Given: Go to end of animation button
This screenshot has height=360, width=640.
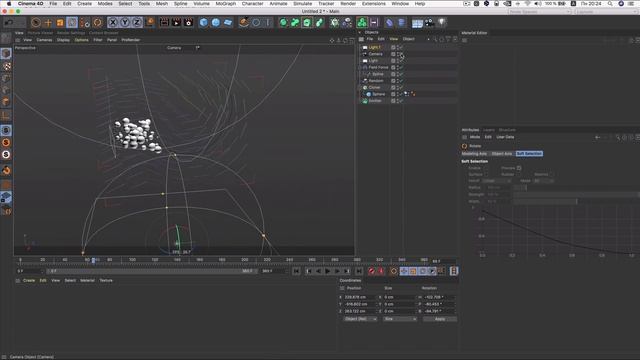Looking at the screenshot, I should 358,271.
